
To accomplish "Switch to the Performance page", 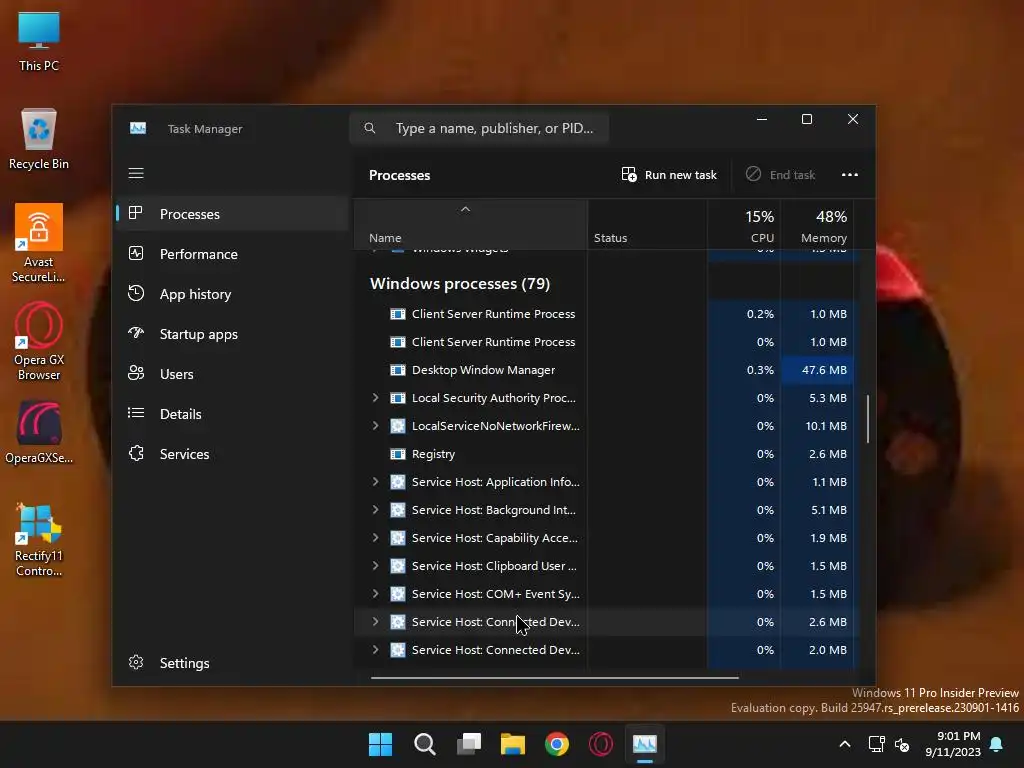I will tap(232, 254).
